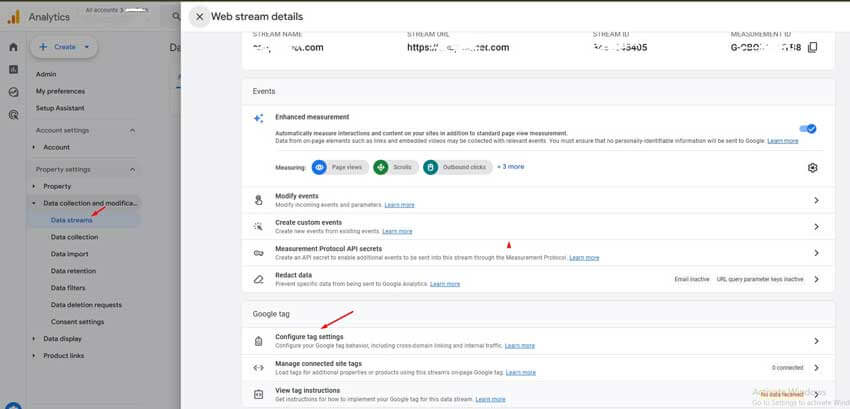Click the Outbound clicks chip
Screen dimensions: 850x409
click(458, 168)
